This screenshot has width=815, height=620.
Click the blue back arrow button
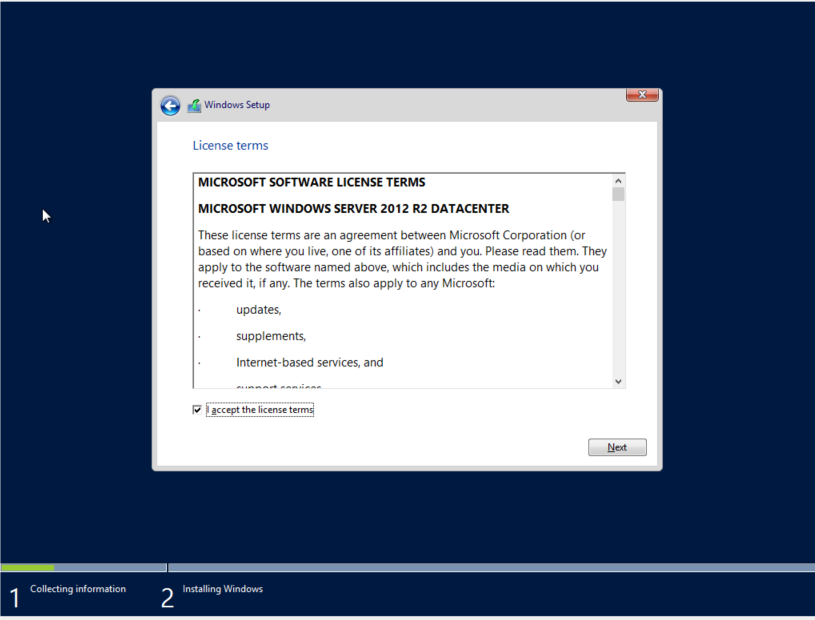click(x=170, y=106)
